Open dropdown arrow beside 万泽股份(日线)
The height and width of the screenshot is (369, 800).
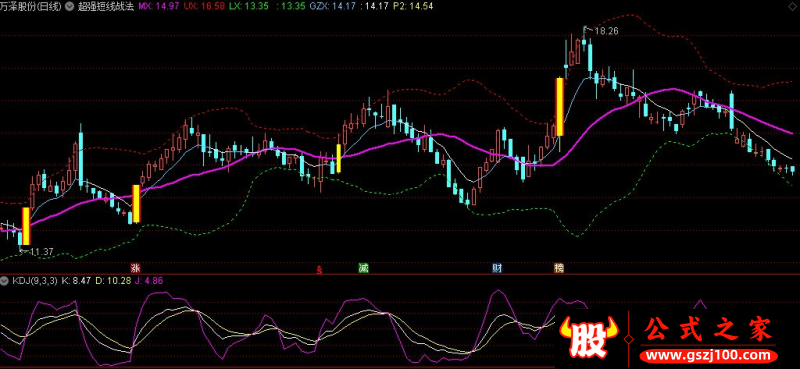[x=70, y=7]
